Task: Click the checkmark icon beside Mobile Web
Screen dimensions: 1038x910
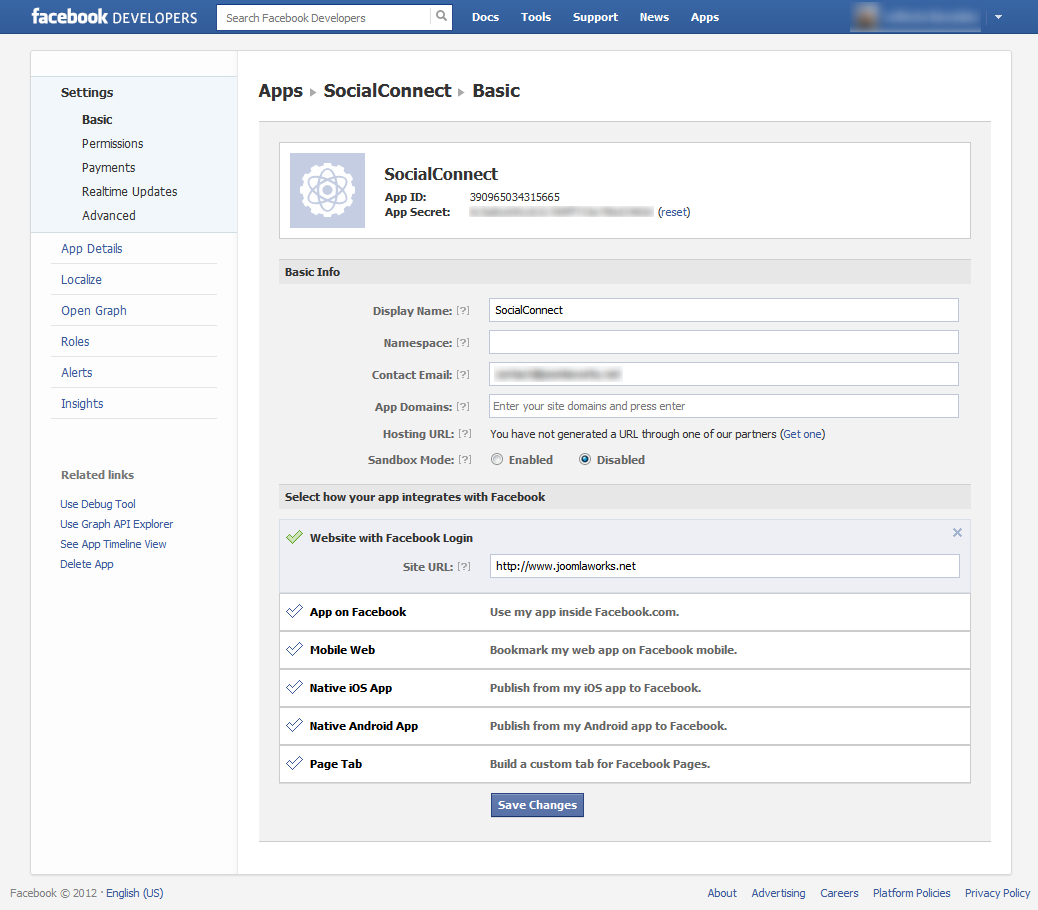Action: click(295, 649)
